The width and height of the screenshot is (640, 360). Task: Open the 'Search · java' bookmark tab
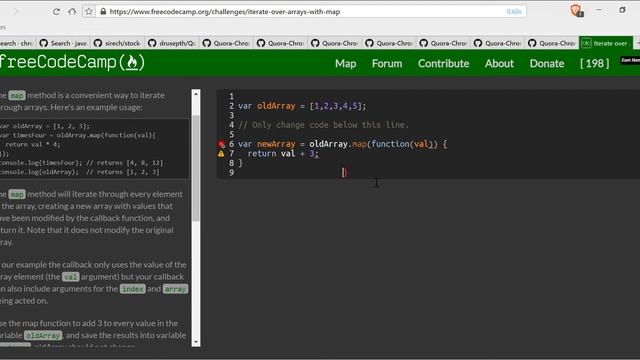pyautogui.click(x=63, y=43)
